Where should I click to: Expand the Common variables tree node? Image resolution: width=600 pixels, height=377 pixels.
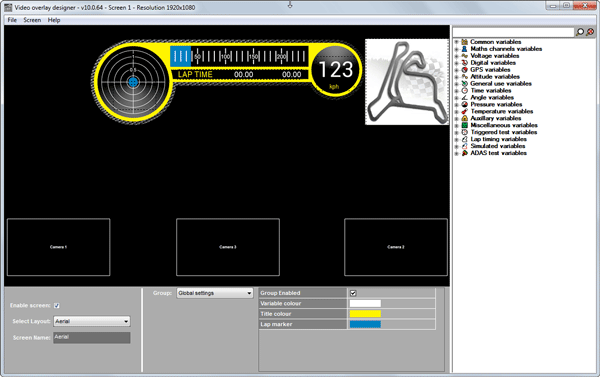pyautogui.click(x=456, y=42)
